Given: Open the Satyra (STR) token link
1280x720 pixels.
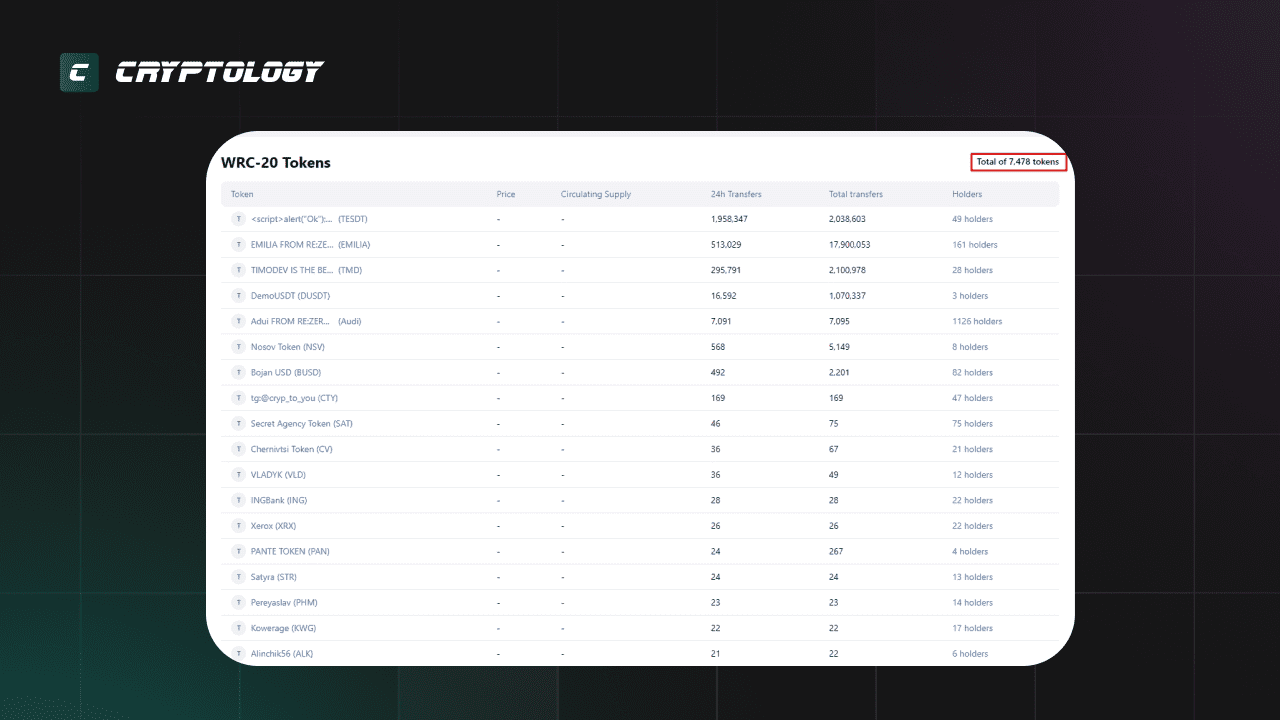Looking at the screenshot, I should pos(274,577).
